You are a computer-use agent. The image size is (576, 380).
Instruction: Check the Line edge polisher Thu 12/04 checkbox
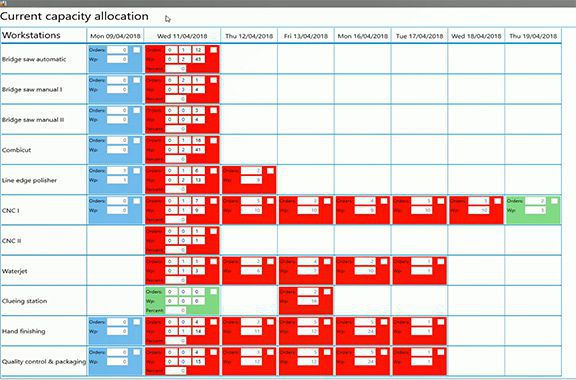point(270,171)
